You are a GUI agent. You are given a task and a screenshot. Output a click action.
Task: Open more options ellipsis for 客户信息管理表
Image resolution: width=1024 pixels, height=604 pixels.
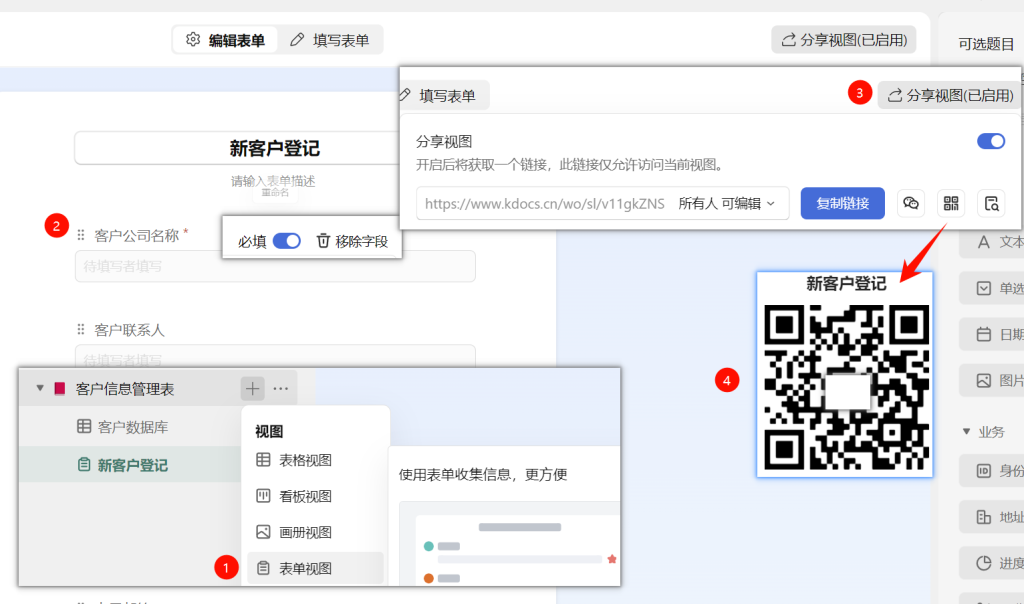pyautogui.click(x=281, y=389)
